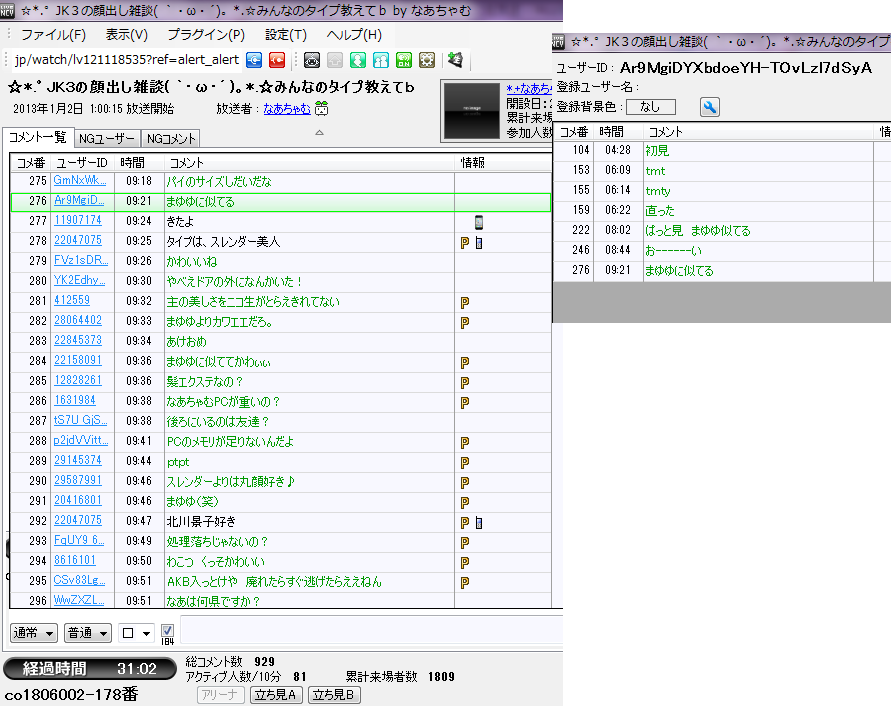Click the gear settings icon in toolbar
891x706 pixels.
(x=427, y=60)
